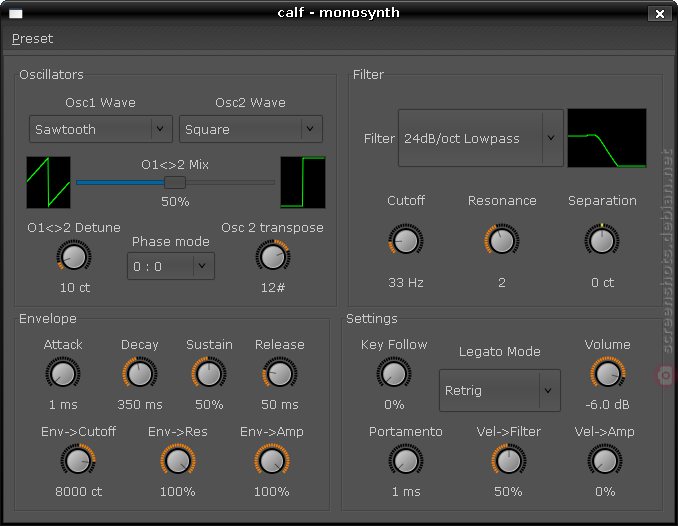Click the -6.0 dB volume value
Image resolution: width=678 pixels, height=526 pixels.
point(608,405)
